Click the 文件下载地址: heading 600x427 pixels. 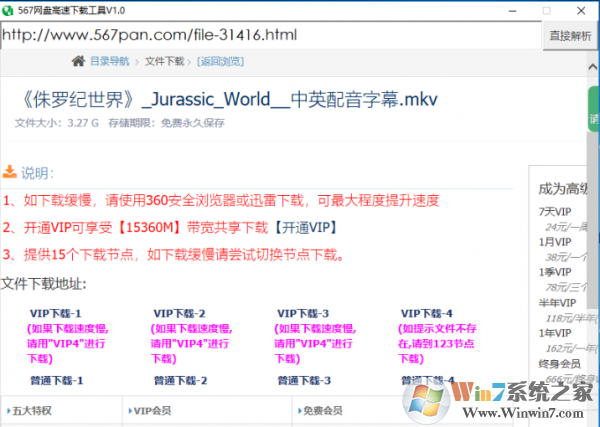coord(44,284)
